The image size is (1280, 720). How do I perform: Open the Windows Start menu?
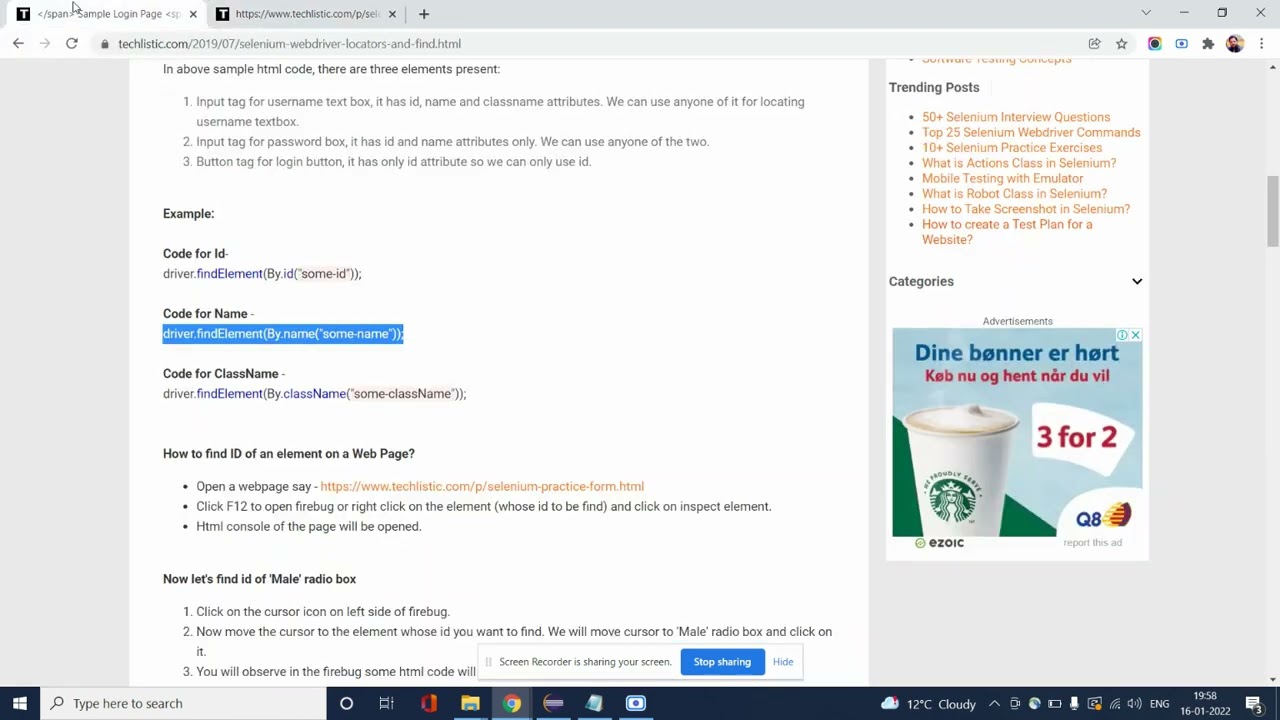[19, 703]
